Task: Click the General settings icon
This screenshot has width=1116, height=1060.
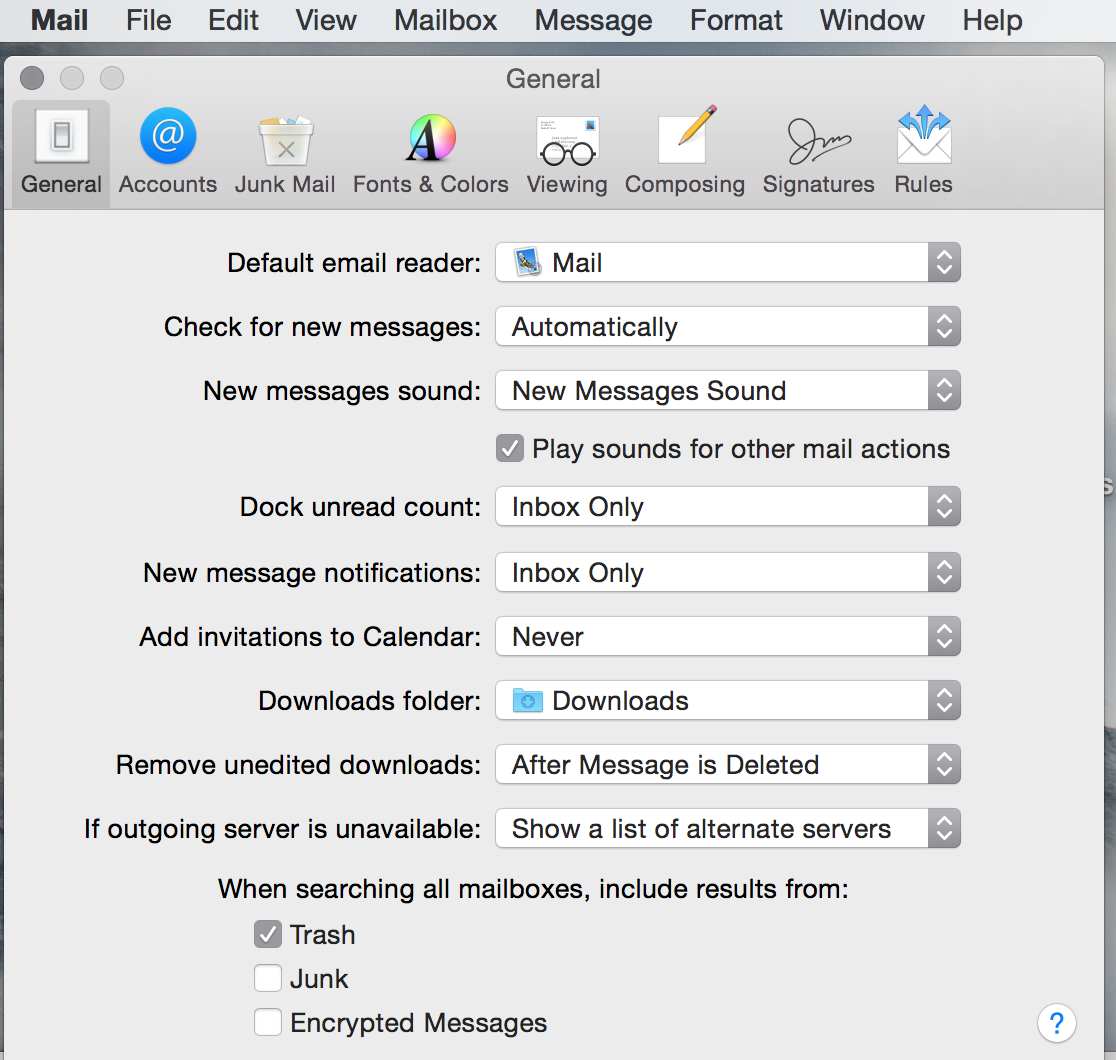Action: point(60,150)
